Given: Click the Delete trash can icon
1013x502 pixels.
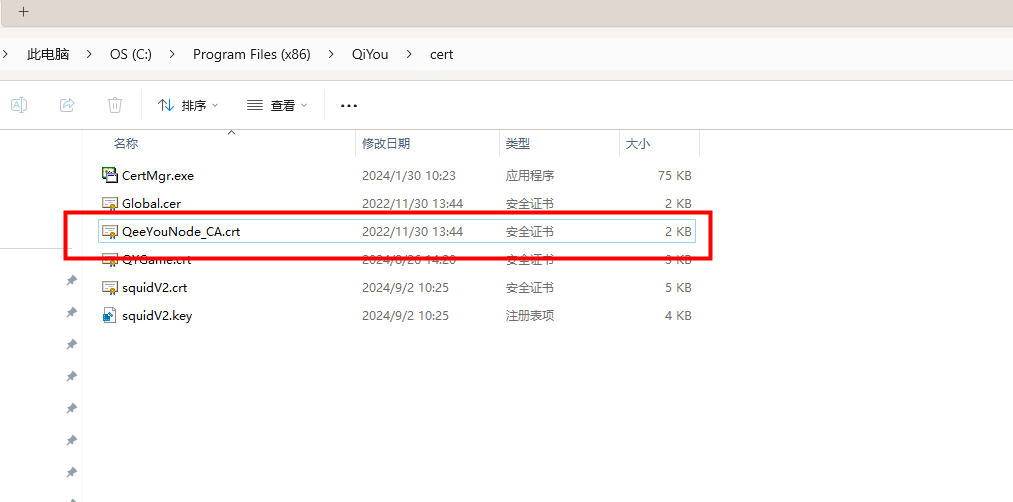Looking at the screenshot, I should [115, 105].
